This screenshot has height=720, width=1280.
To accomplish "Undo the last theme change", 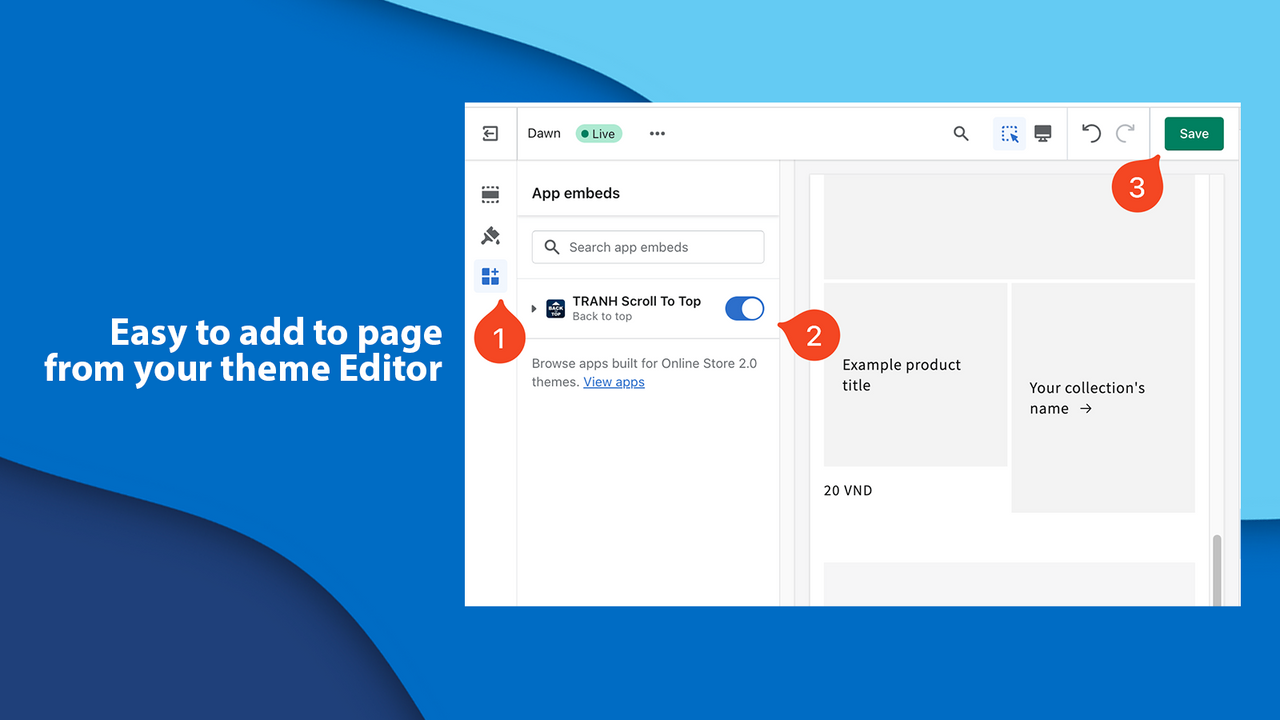I will [1090, 133].
